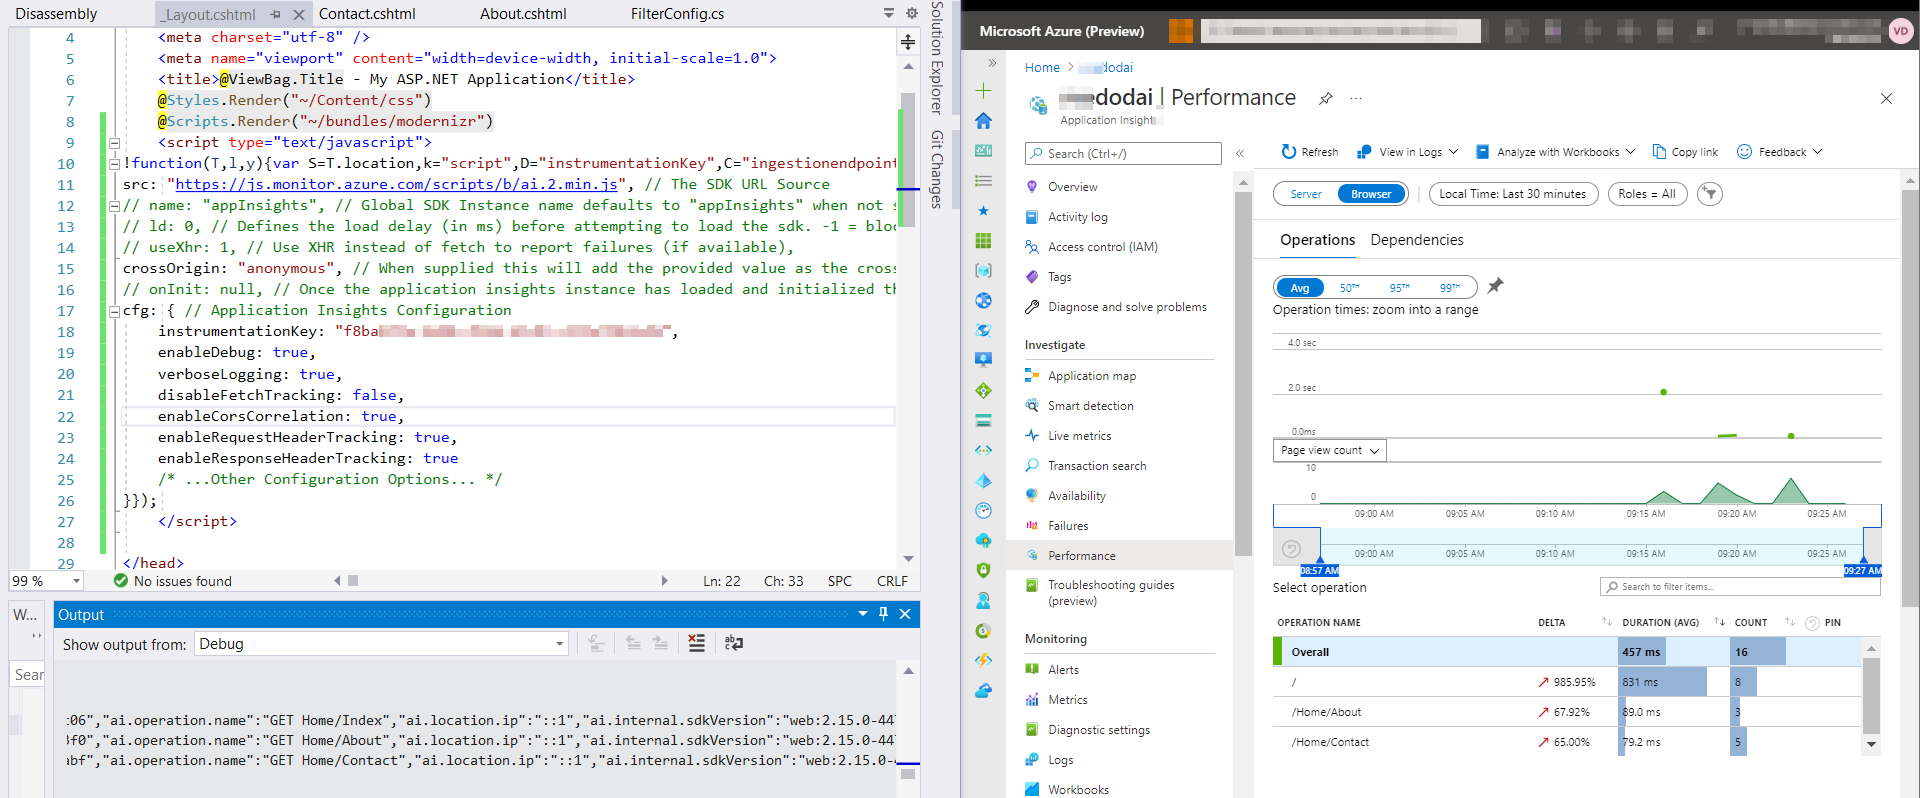The width and height of the screenshot is (1920, 798).
Task: Click Create a resource plus icon in Azure
Action: (x=984, y=91)
